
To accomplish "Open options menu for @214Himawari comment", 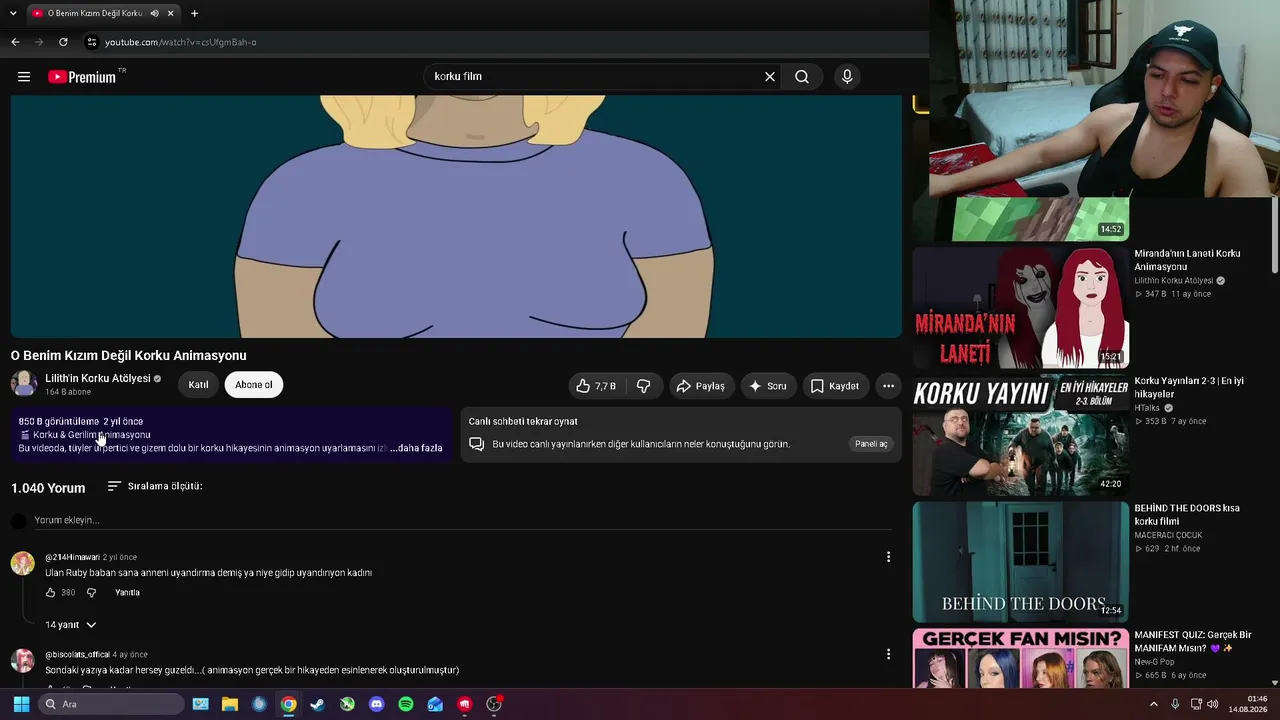I will click(x=888, y=557).
